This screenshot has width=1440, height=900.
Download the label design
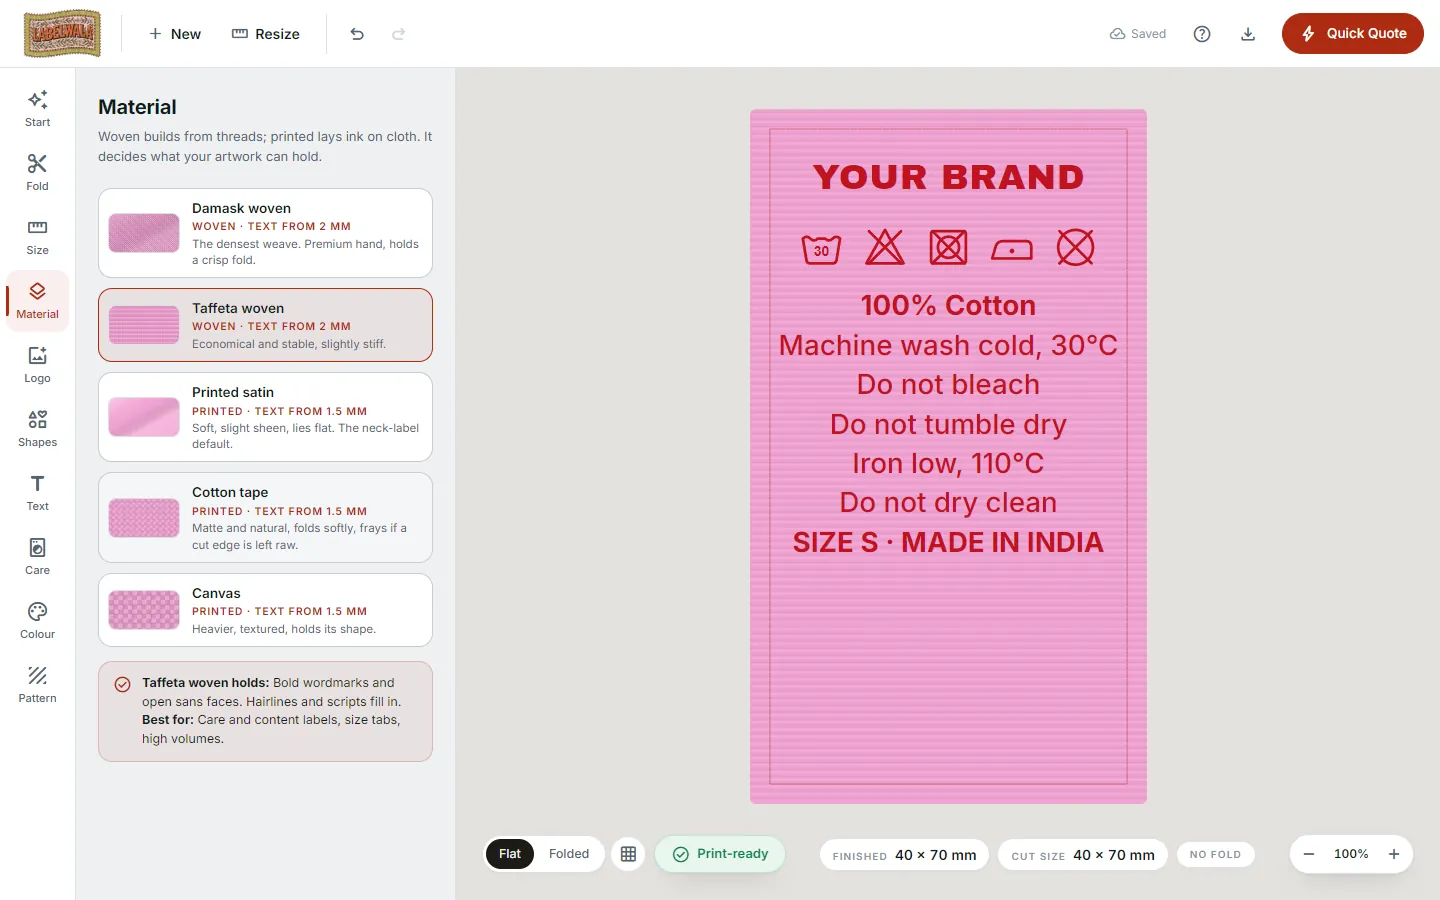1248,34
